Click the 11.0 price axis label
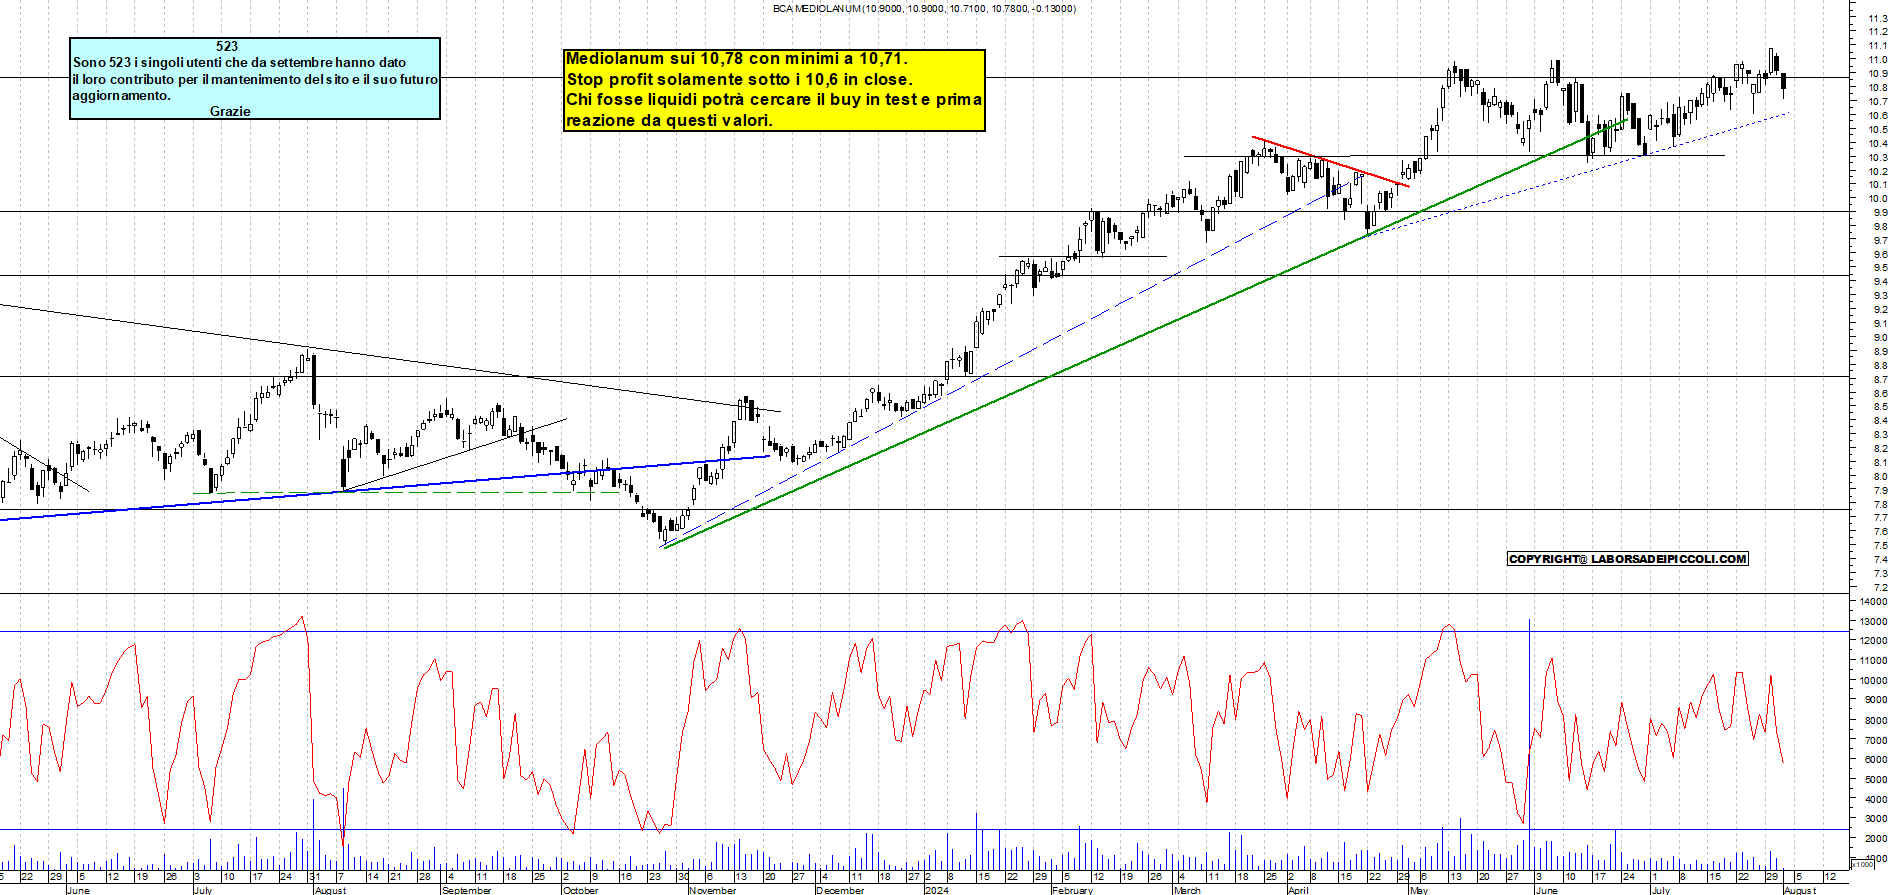The width and height of the screenshot is (1890, 895). 1877,60
